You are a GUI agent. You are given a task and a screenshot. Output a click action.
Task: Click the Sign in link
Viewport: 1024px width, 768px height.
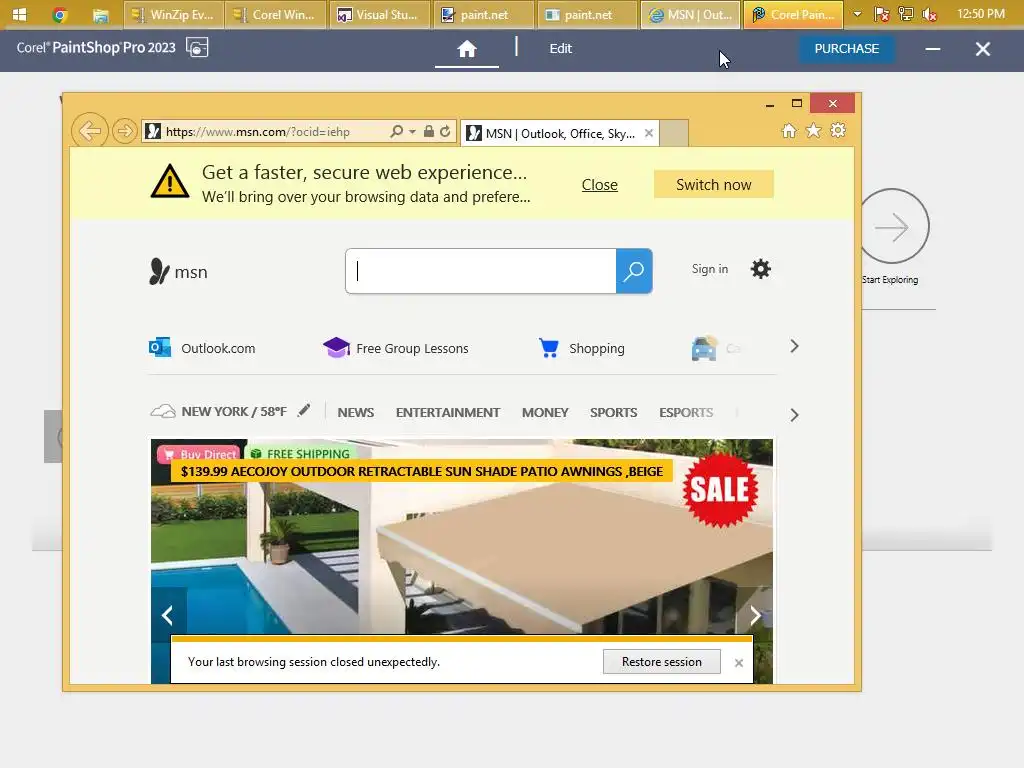pos(710,269)
